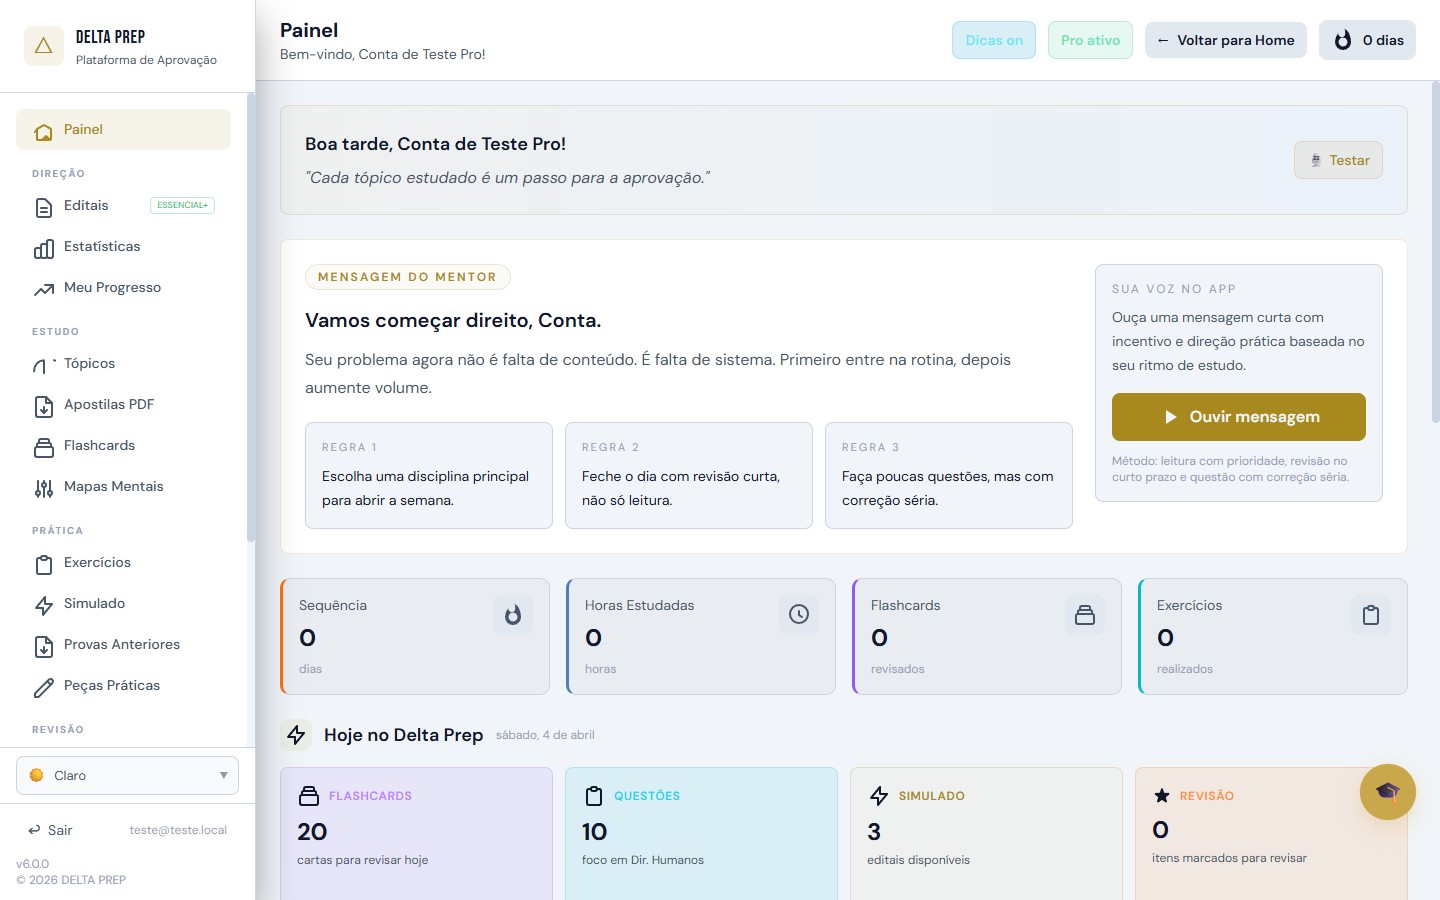Screen dimensions: 1440x900
Task: Select Simulado in the sidebar
Action: pos(94,604)
